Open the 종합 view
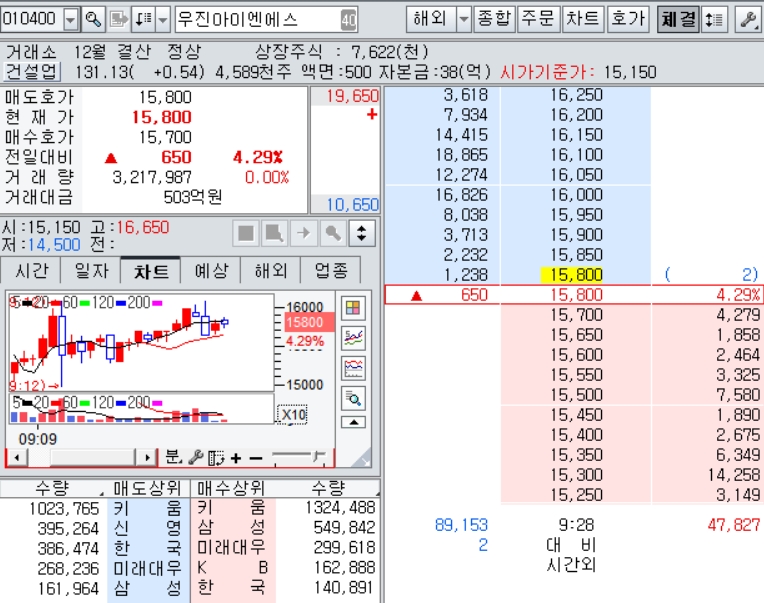Screen dimensions: 764x603 [494, 19]
